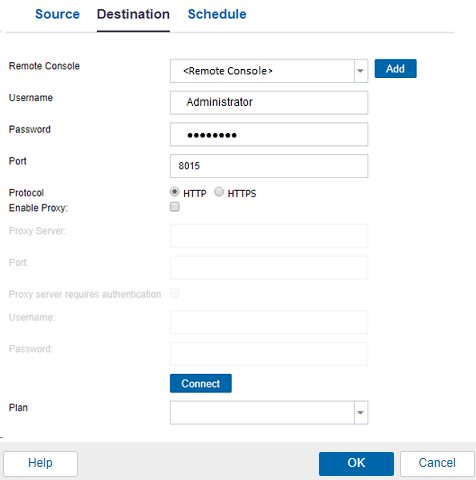
Task: Expand the Remote Console dropdown arrow
Action: [x=361, y=71]
